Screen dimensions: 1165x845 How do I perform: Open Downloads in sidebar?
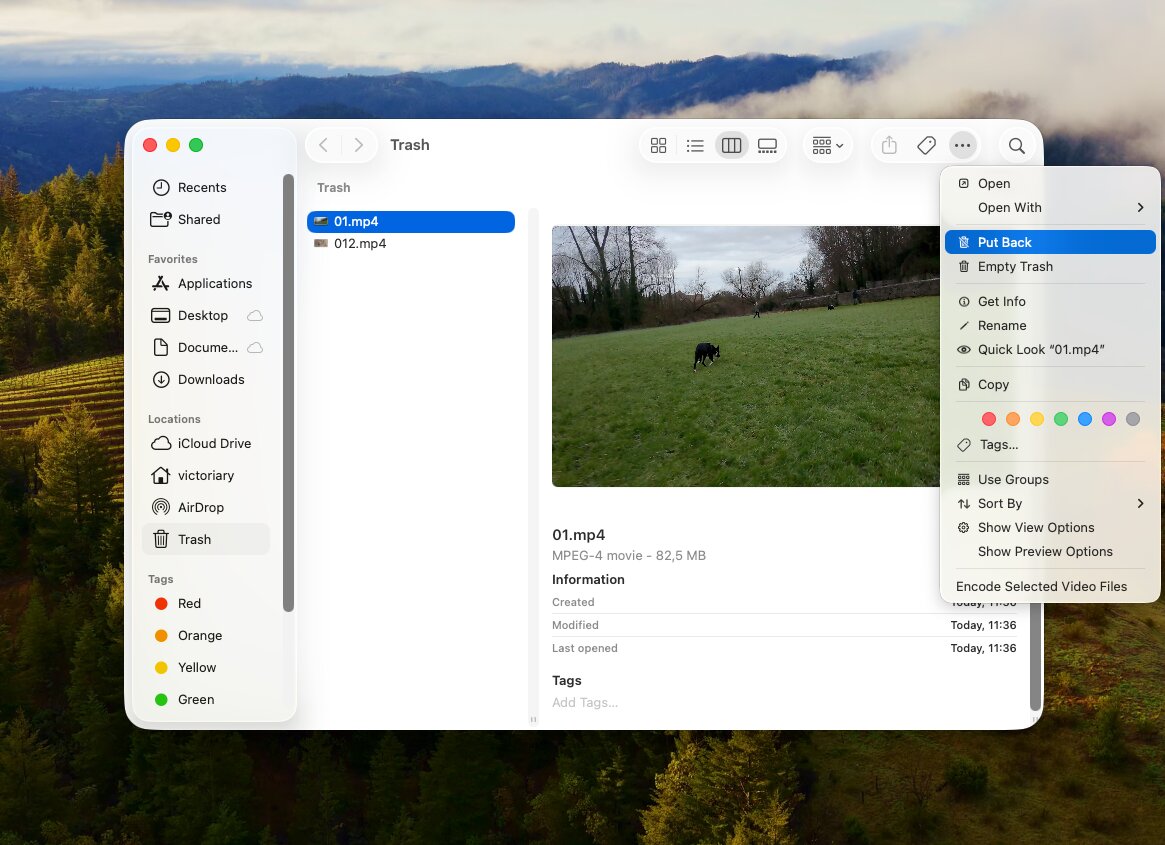click(205, 379)
